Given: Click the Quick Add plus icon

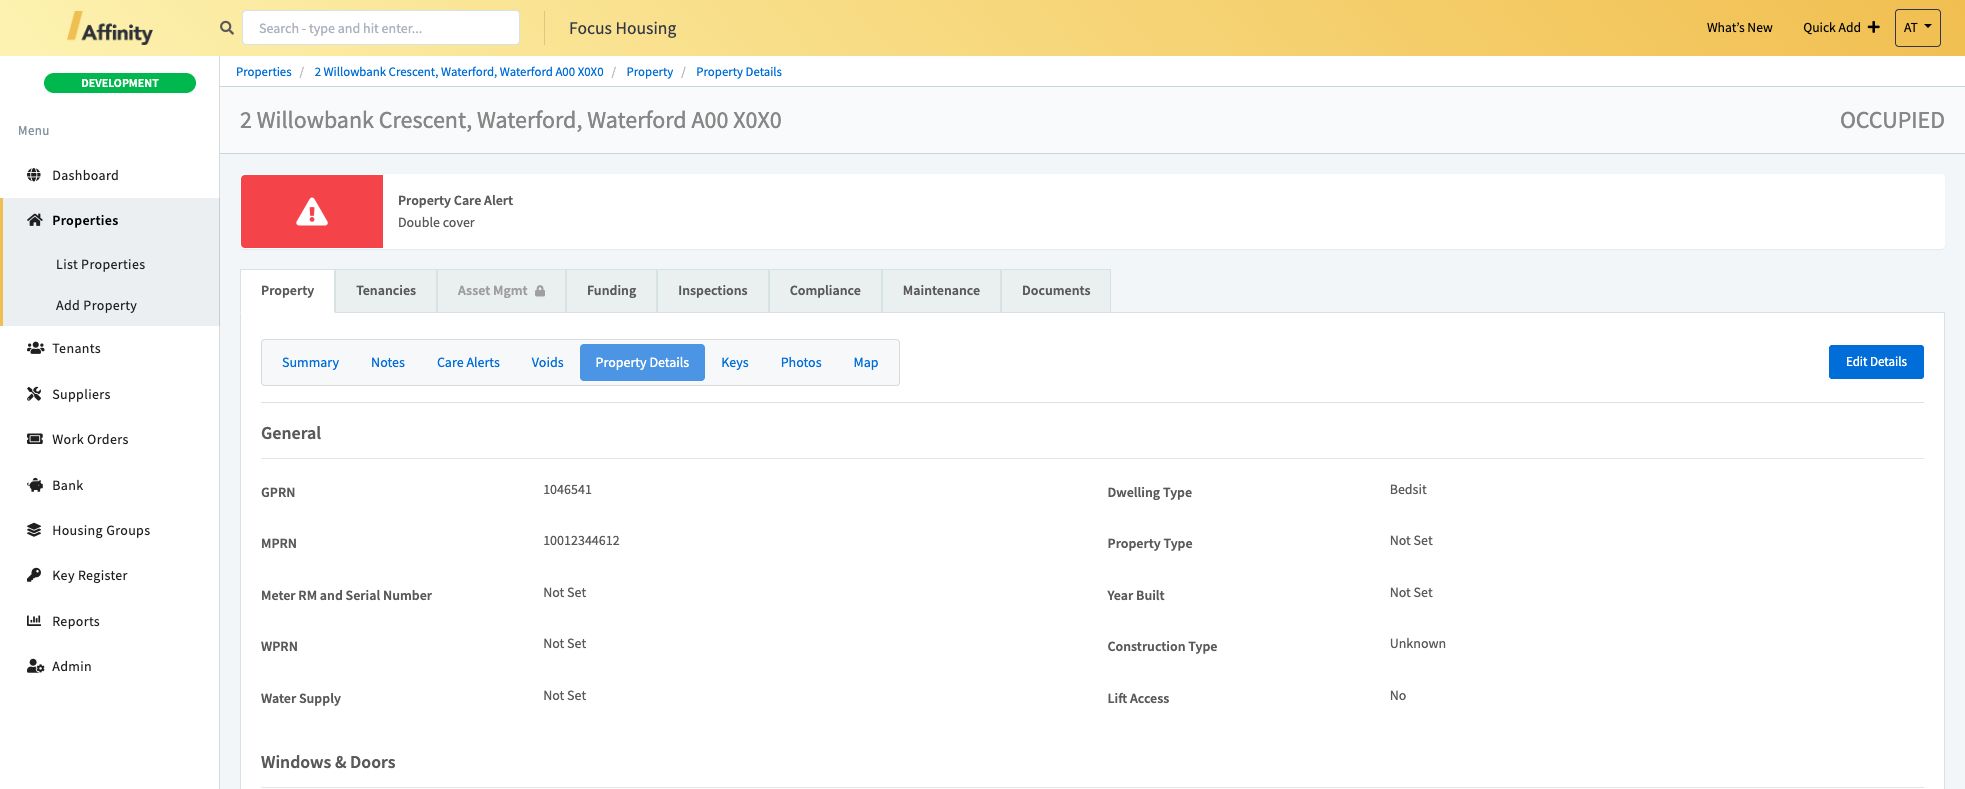Looking at the screenshot, I should 1873,27.
